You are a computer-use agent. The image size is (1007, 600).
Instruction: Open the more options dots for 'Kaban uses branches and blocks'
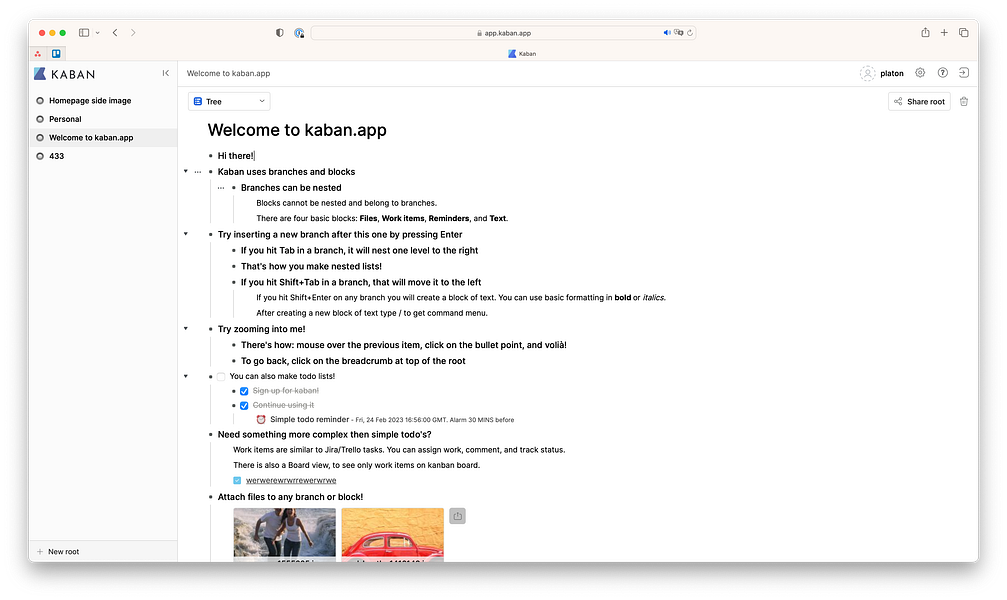pyautogui.click(x=197, y=172)
